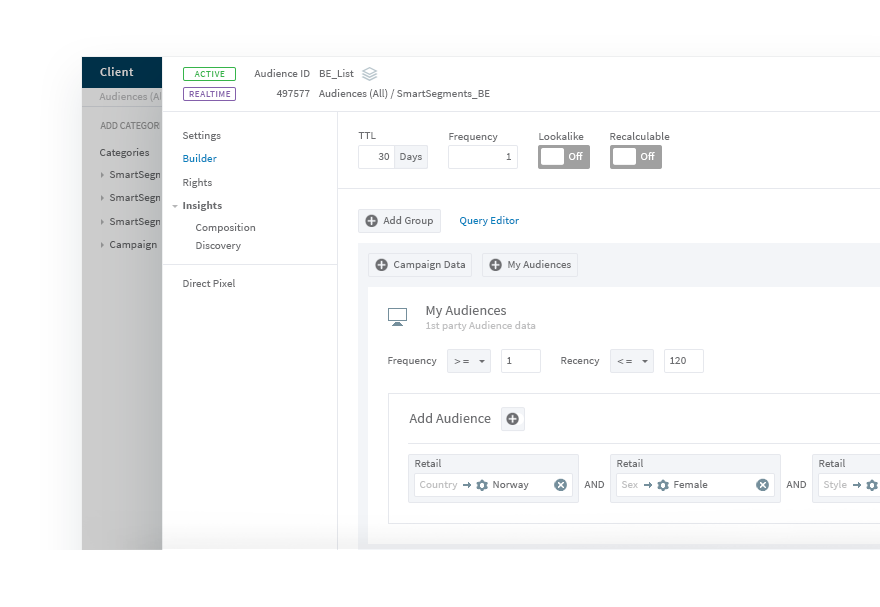Click the layers stack icon beside BE_List

click(x=369, y=73)
